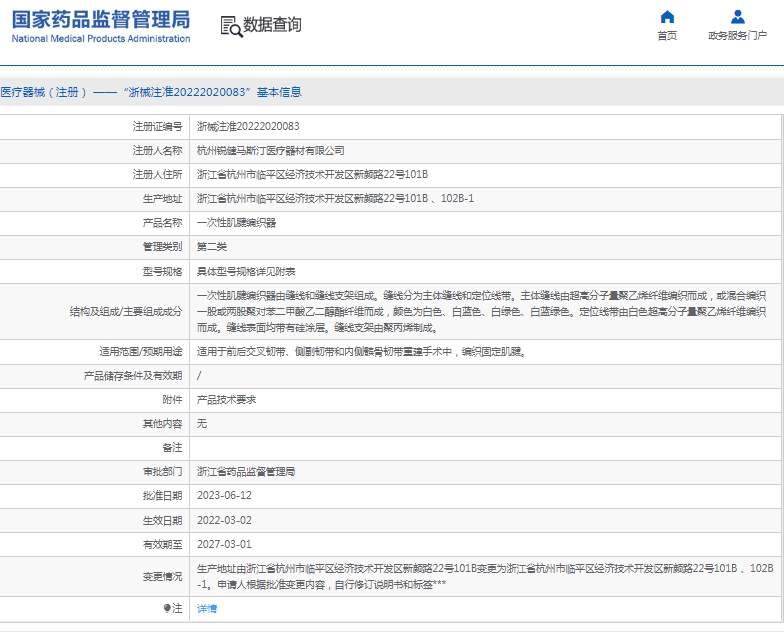Select effective date 2022-03-02
This screenshot has height=632, width=784.
(x=224, y=520)
